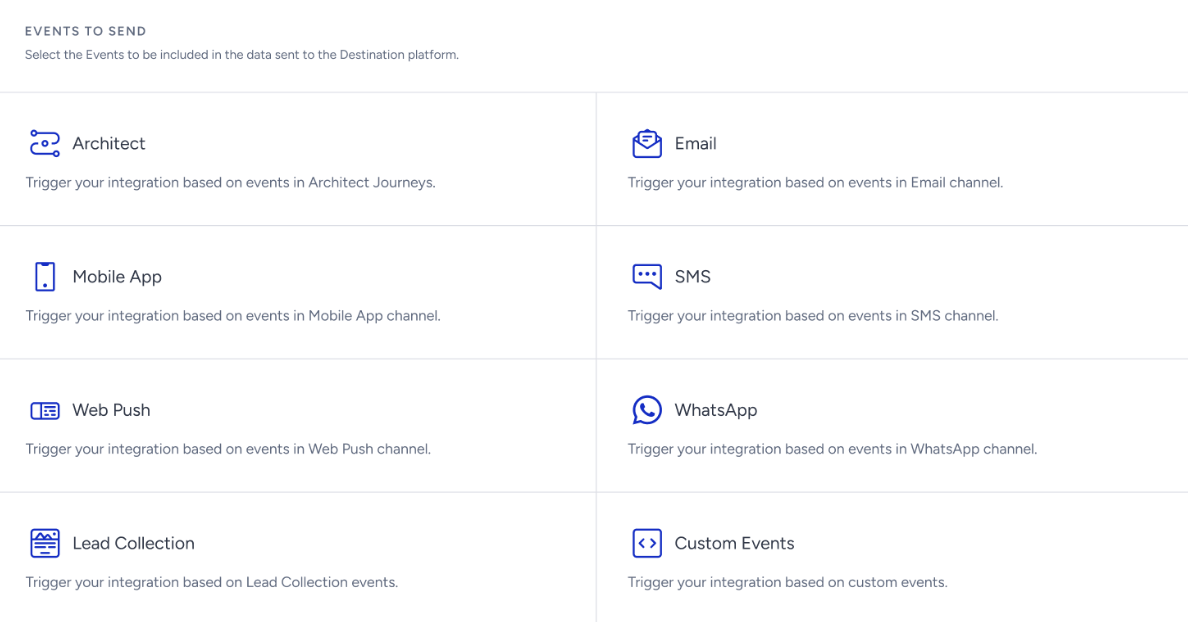Click the Architect Journeys trigger description
The width and height of the screenshot is (1188, 622).
click(230, 183)
